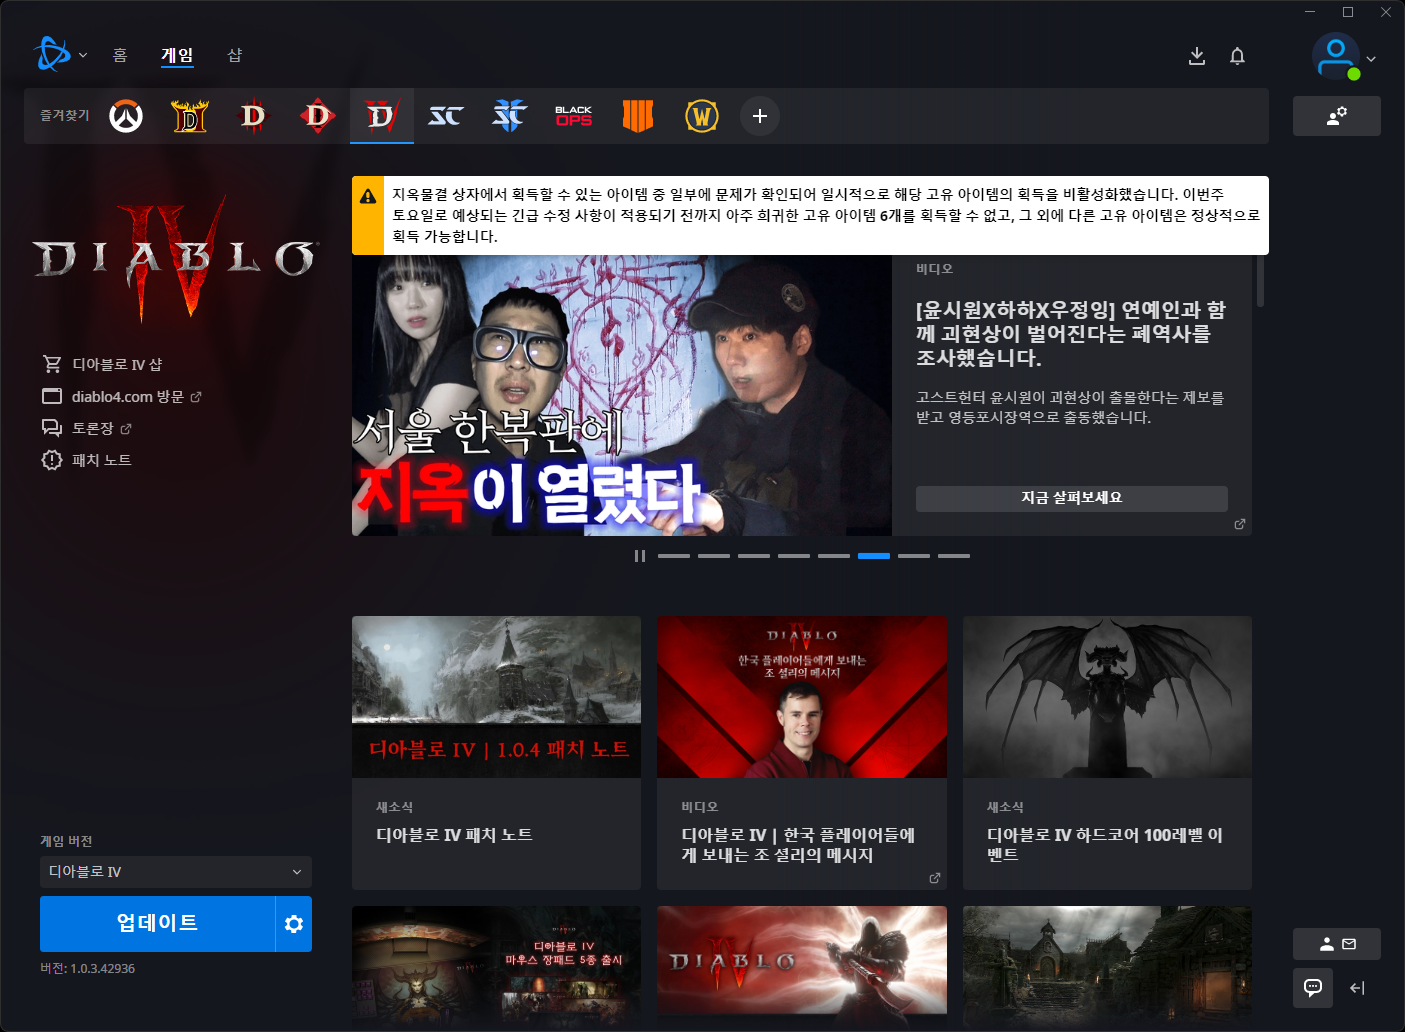Image resolution: width=1405 pixels, height=1032 pixels.
Task: Select the Black Ops 4 icon
Action: click(638, 116)
